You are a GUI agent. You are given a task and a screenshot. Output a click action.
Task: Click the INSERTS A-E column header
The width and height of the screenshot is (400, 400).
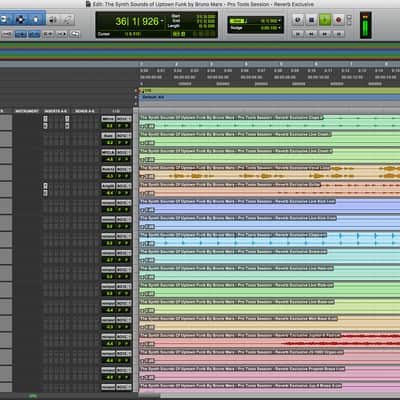[56, 111]
